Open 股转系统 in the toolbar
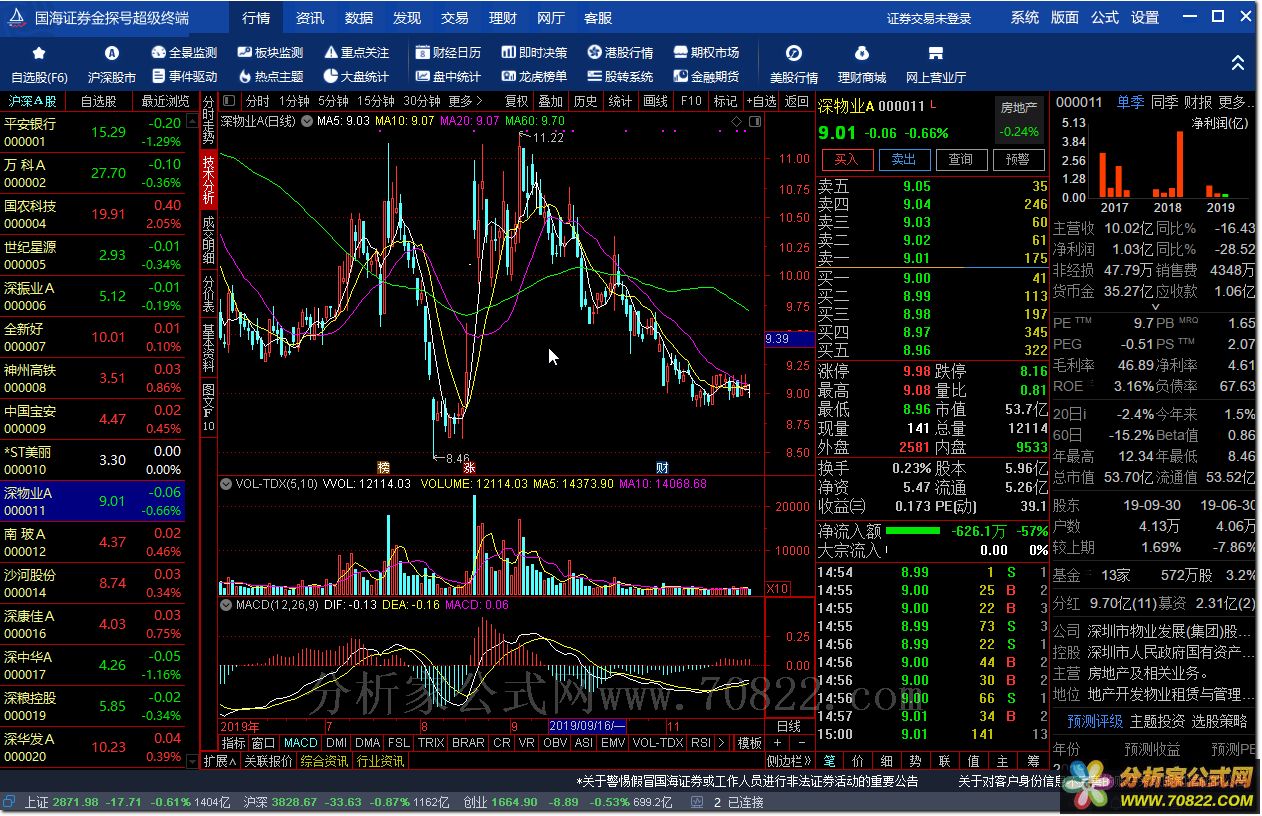The image size is (1262, 816). click(621, 76)
